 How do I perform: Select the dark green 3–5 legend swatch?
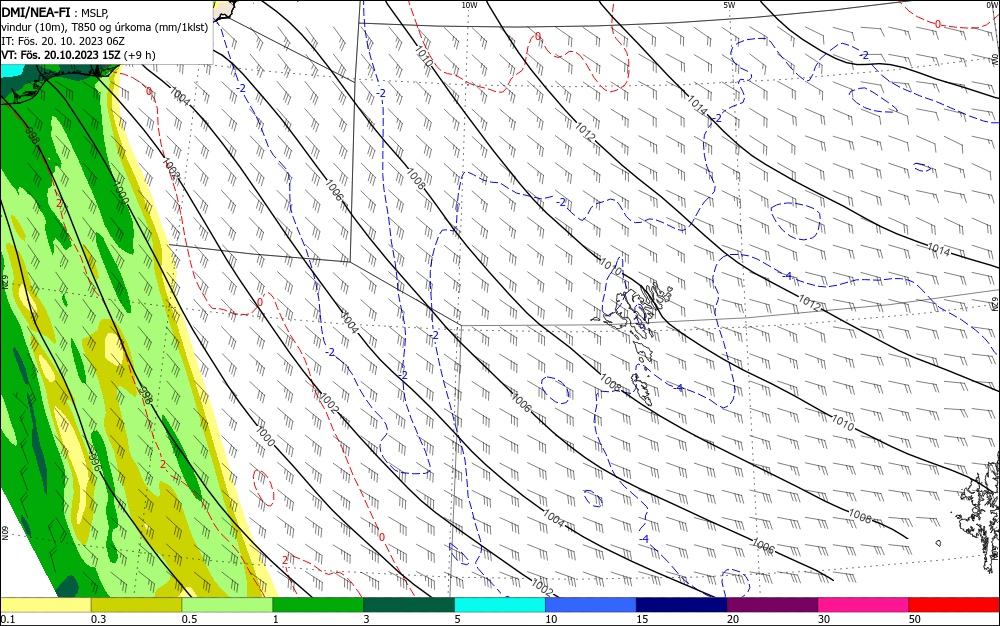tap(409, 605)
